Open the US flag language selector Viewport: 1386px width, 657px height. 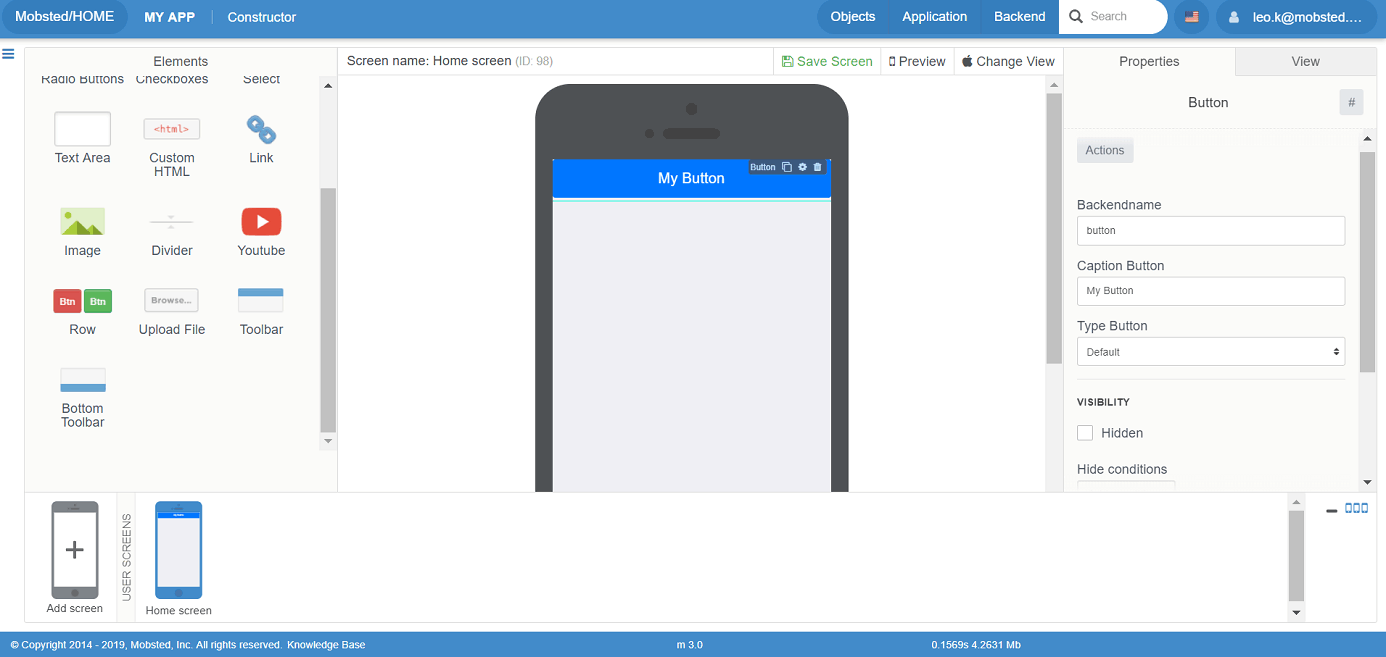point(1191,17)
